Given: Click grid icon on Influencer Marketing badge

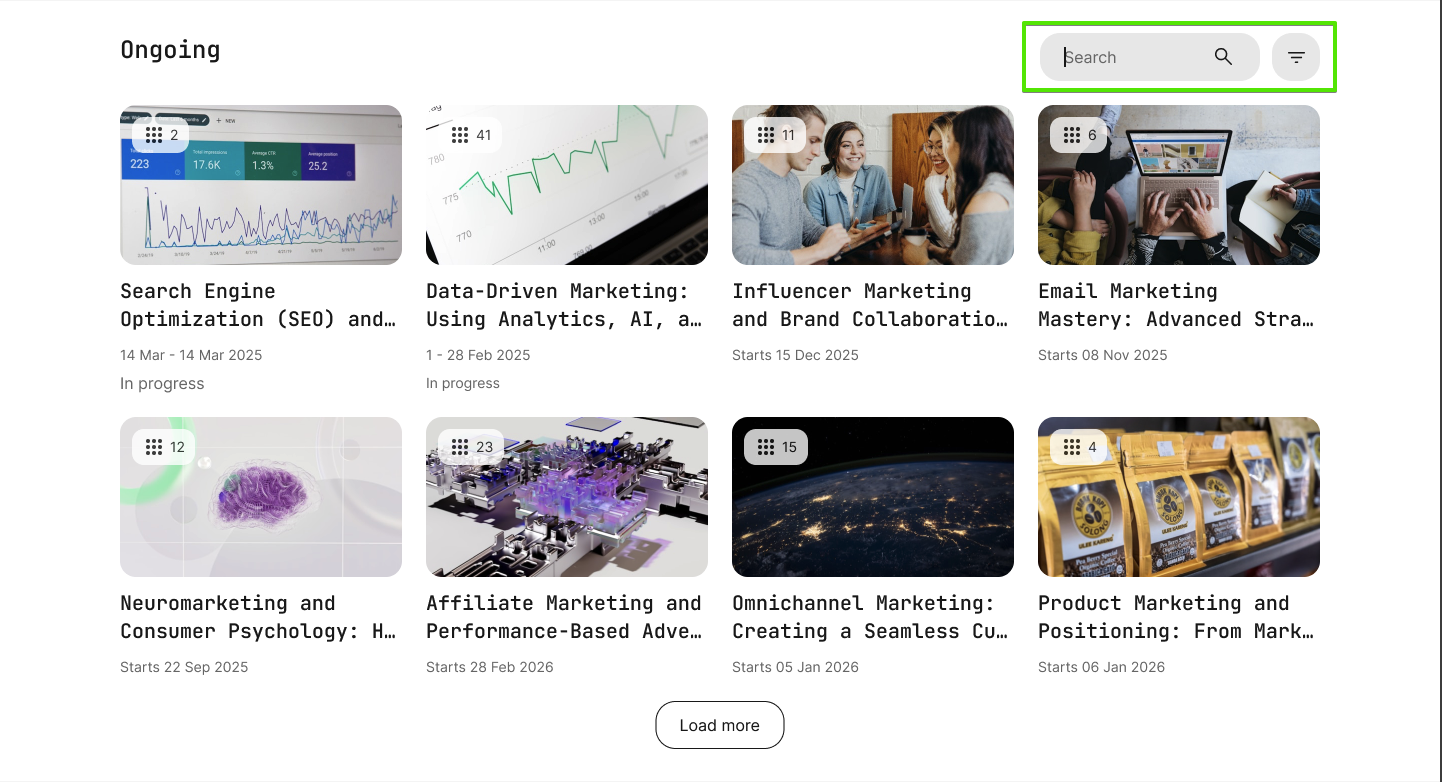Looking at the screenshot, I should point(766,135).
